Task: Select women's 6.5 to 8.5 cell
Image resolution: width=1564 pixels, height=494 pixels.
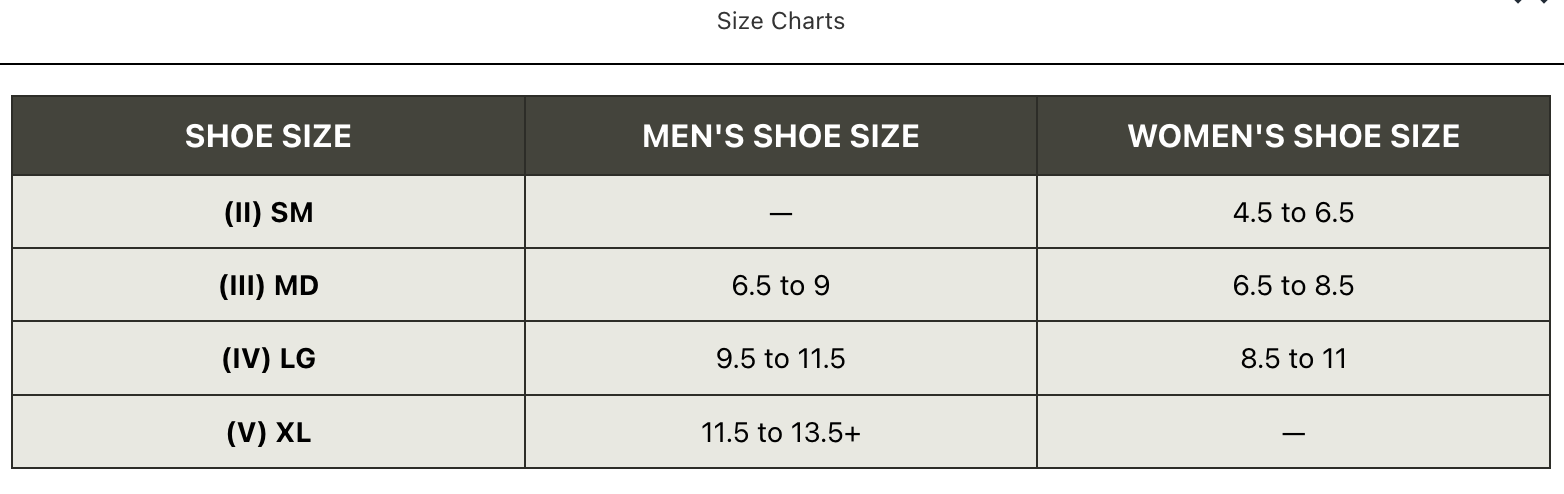Action: tap(1293, 286)
